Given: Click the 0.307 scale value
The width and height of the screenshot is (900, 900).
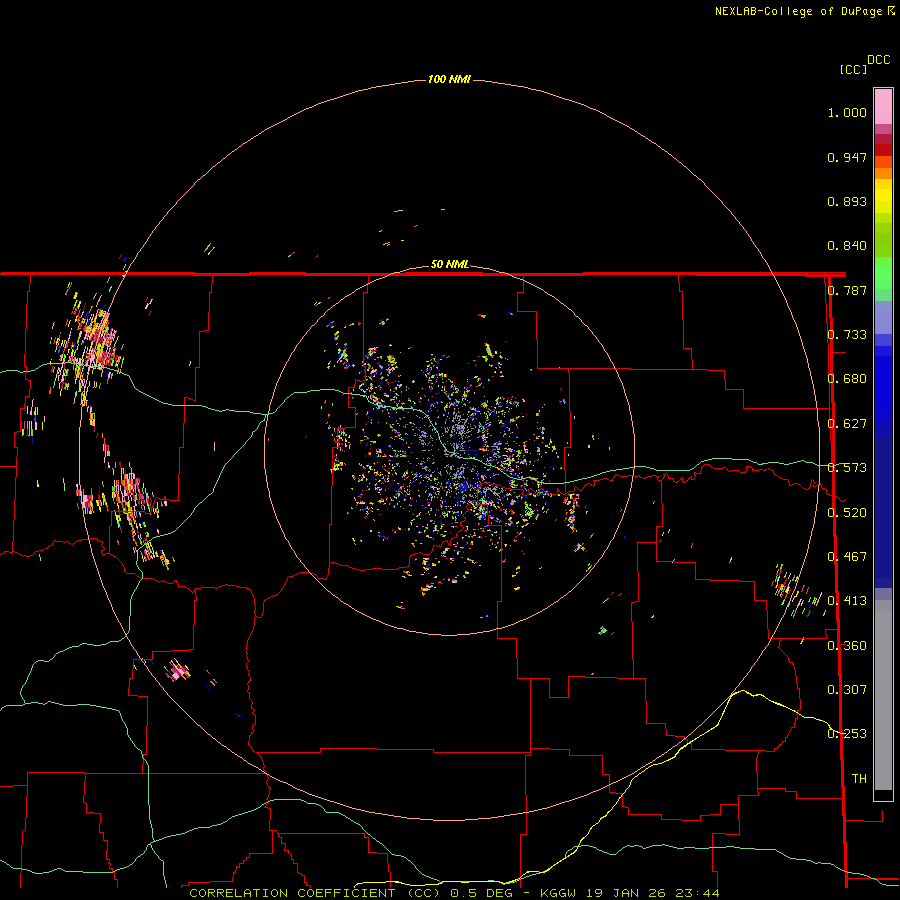Looking at the screenshot, I should tap(847, 690).
